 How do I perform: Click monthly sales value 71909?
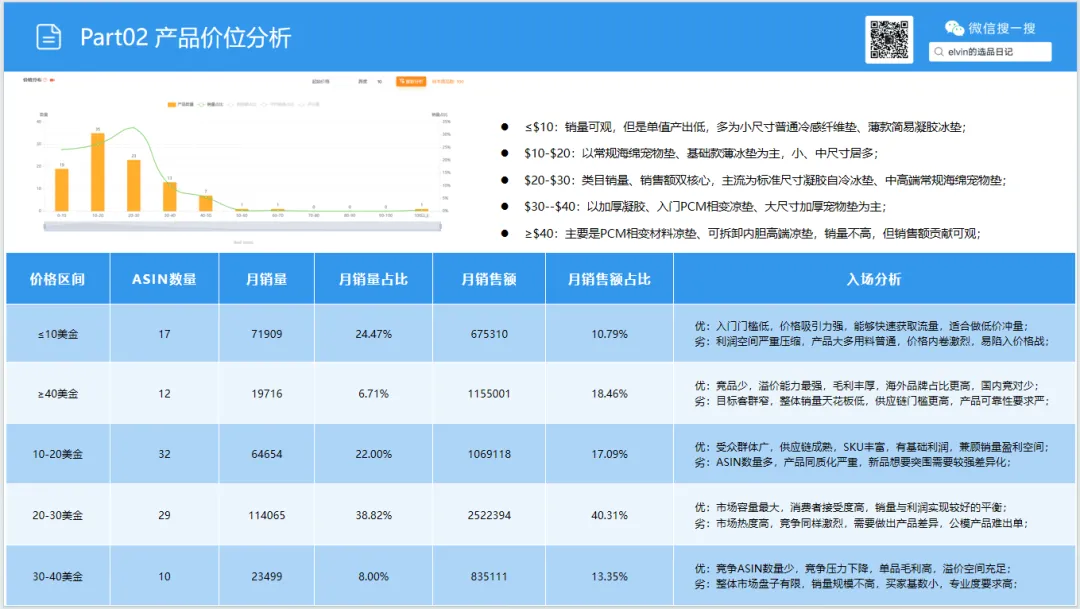267,334
